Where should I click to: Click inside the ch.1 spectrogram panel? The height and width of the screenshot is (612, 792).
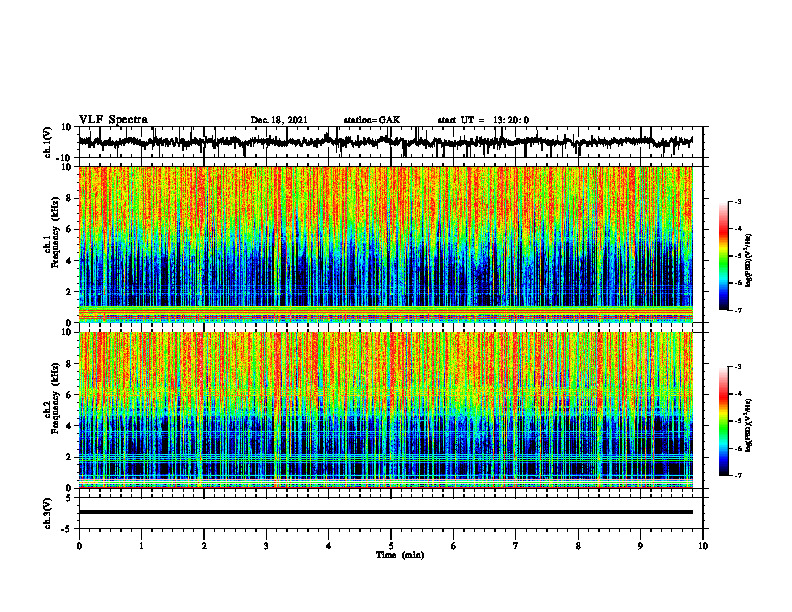[385, 244]
